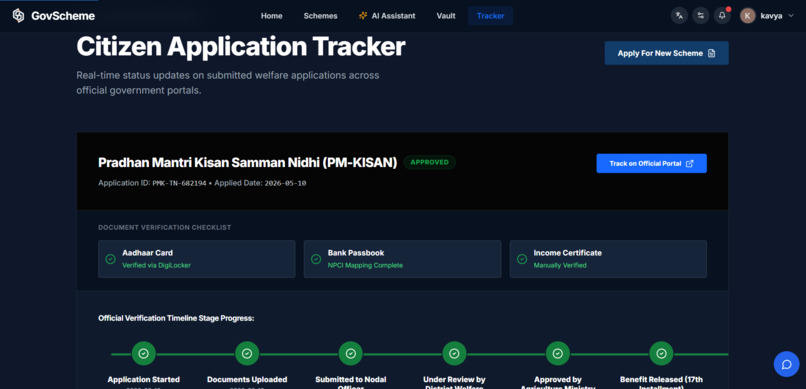
Task: Click Apply For New Scheme button
Action: click(x=666, y=53)
